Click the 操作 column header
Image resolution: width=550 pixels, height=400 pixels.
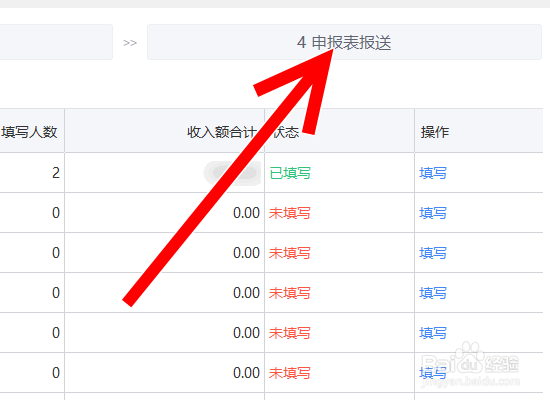[435, 132]
